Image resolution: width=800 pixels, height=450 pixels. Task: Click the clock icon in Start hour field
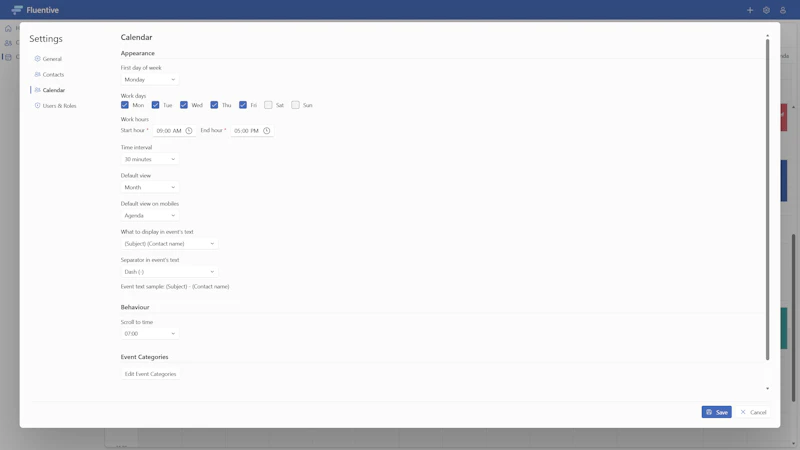[x=189, y=131]
